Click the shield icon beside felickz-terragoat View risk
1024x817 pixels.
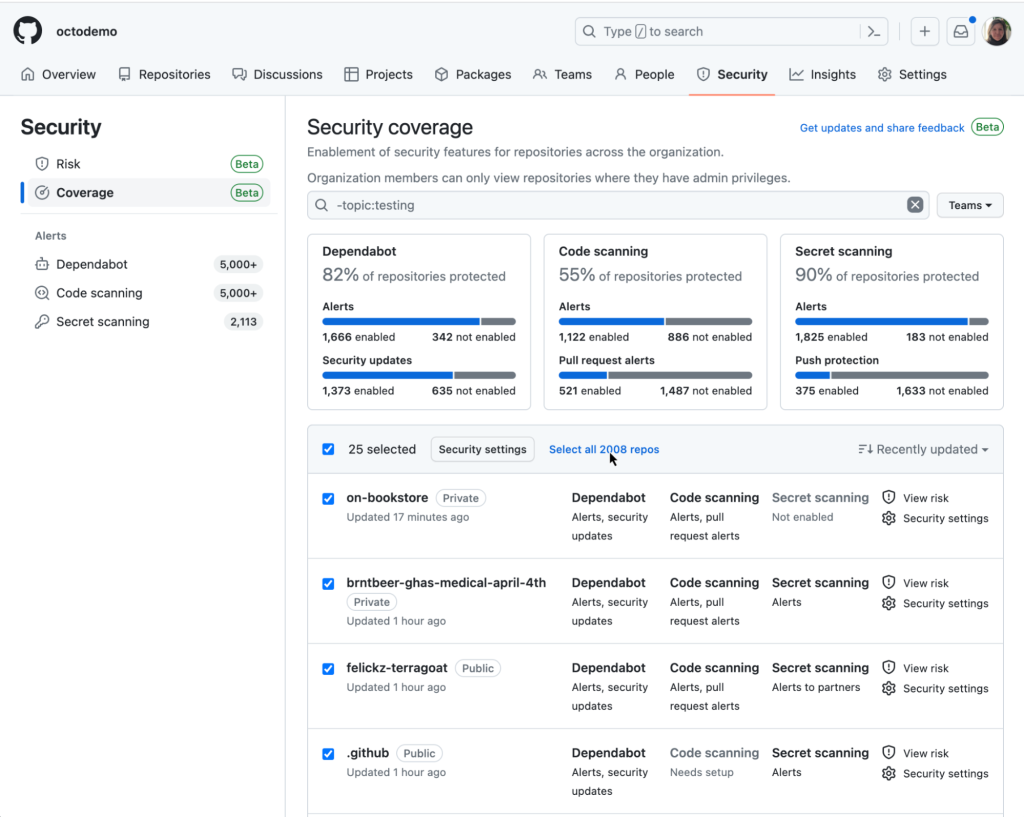[889, 668]
